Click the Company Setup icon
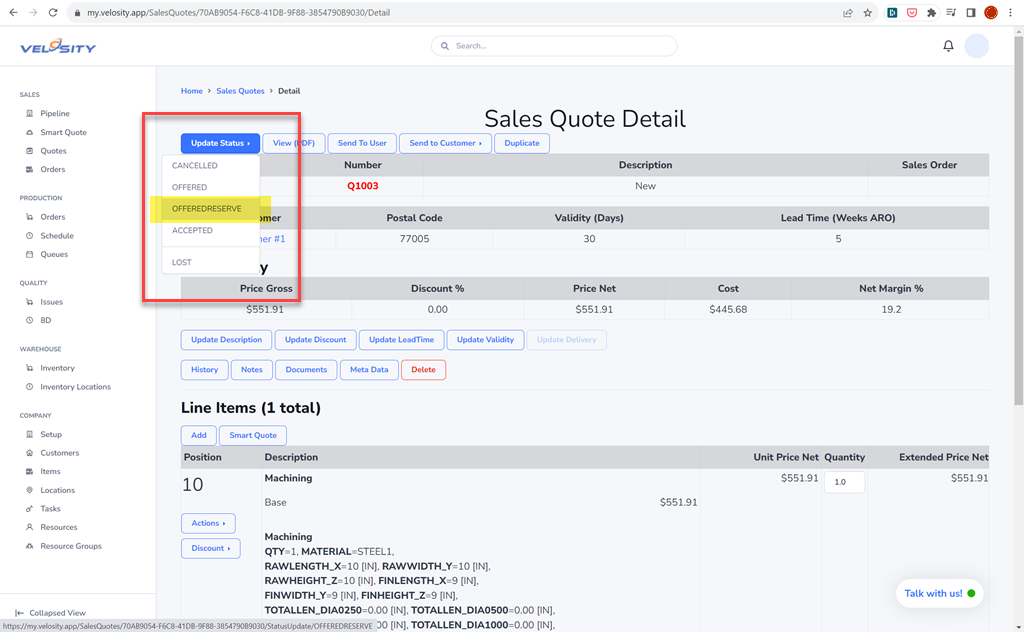 (30, 435)
